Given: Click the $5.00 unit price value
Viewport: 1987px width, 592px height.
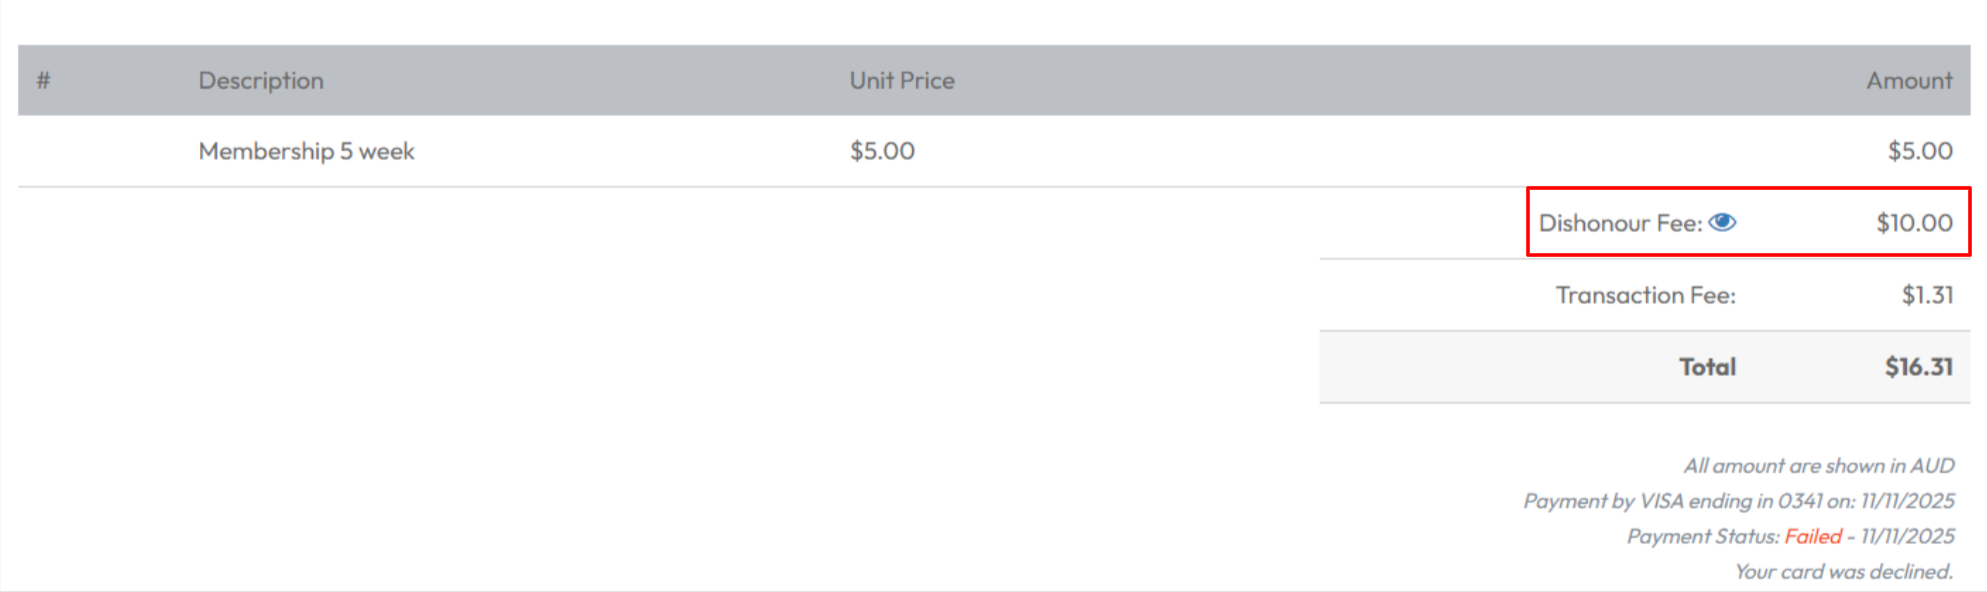Looking at the screenshot, I should [882, 151].
